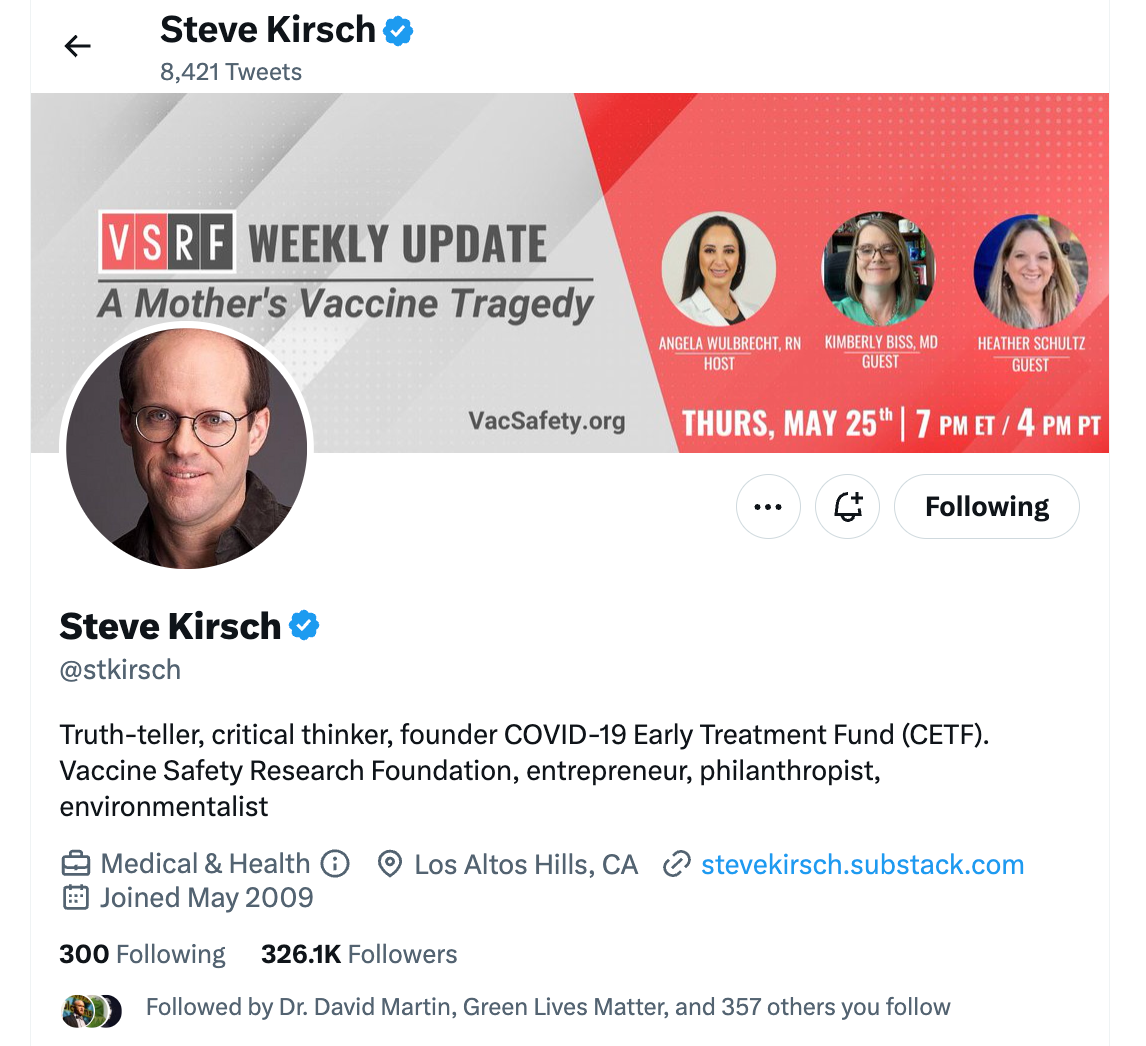1146x1046 pixels.
Task: Click the verified badge in the top header
Action: pyautogui.click(x=398, y=31)
